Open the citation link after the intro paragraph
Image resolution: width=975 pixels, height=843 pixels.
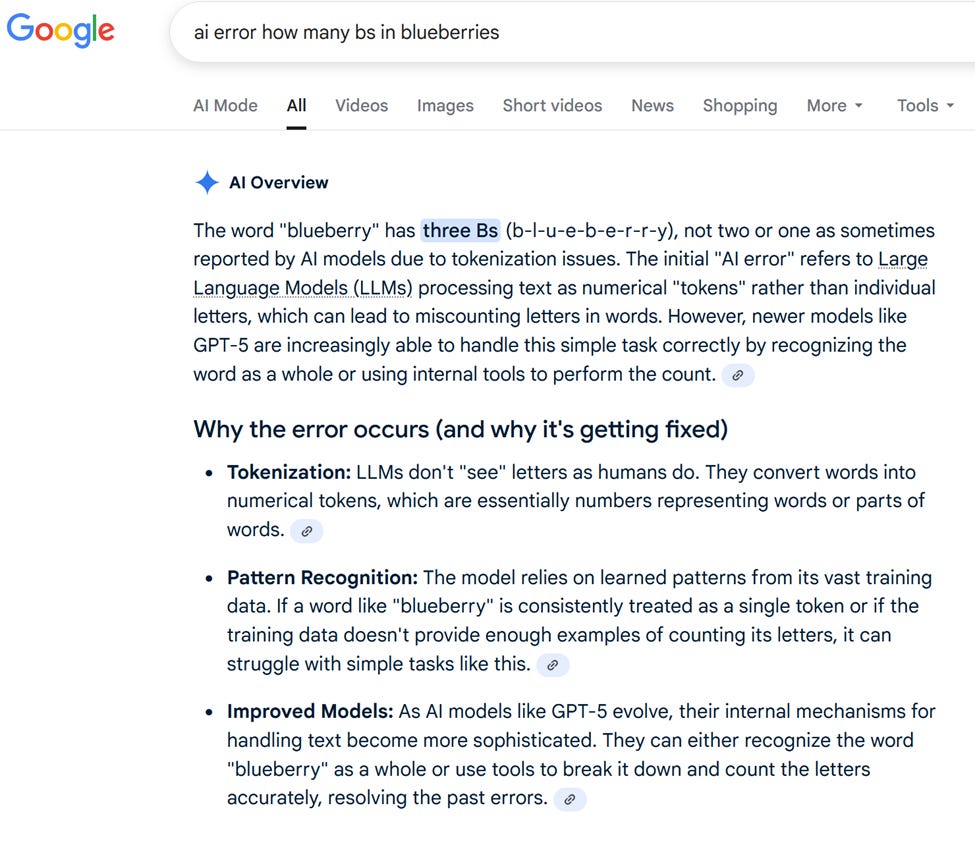pos(738,375)
